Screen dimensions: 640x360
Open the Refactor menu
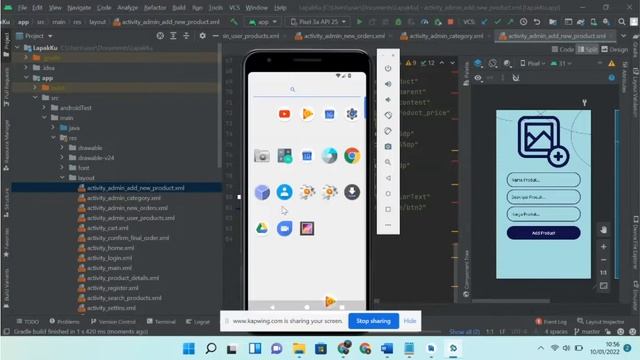click(155, 7)
